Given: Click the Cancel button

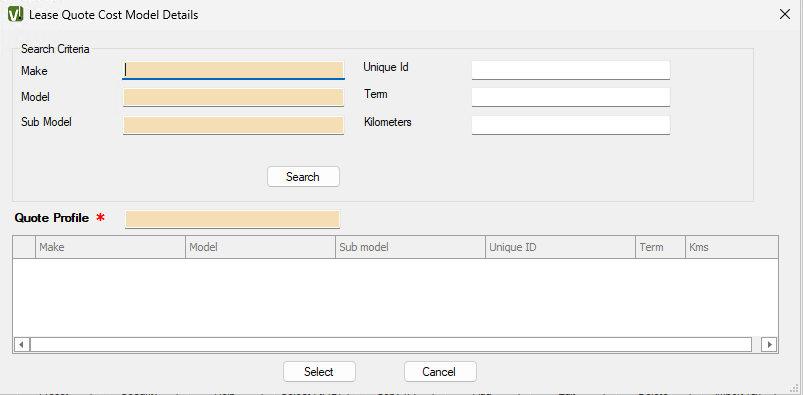Looking at the screenshot, I should pyautogui.click(x=440, y=372).
